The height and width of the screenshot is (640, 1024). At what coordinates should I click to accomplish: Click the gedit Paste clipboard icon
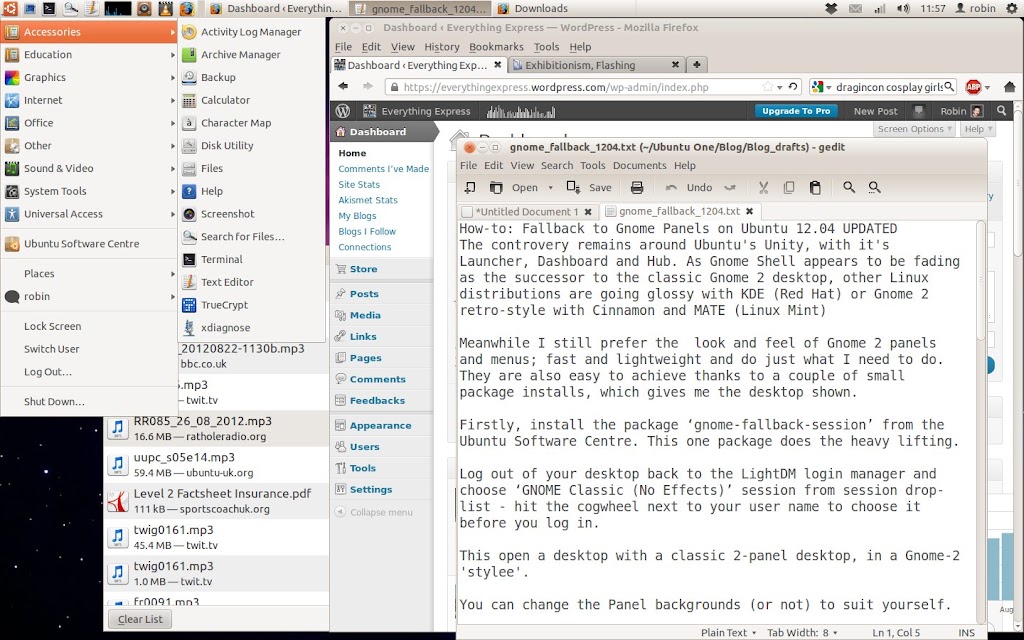point(815,187)
